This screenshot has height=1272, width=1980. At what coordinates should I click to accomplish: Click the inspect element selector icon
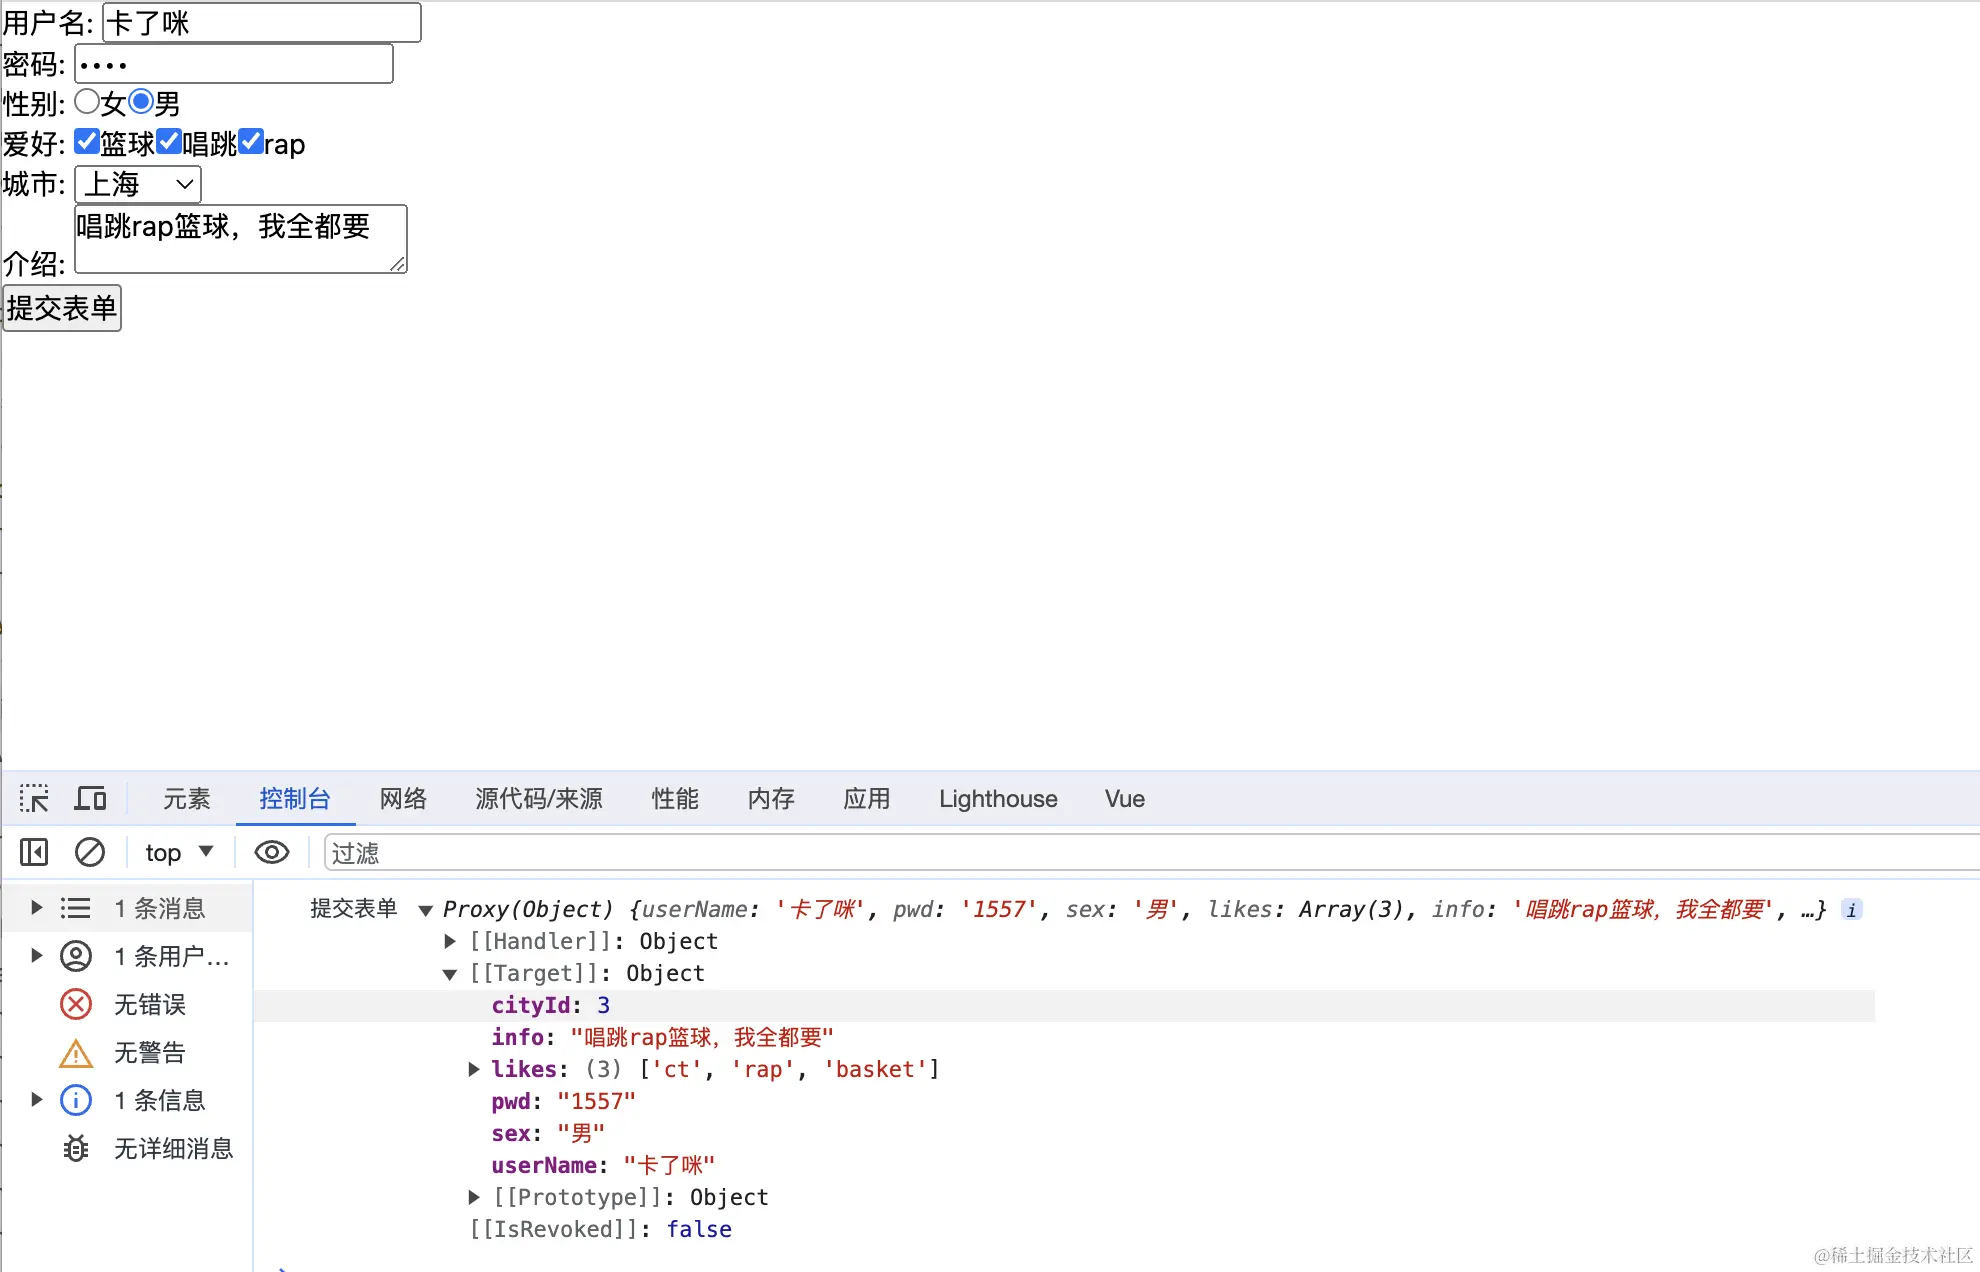point(34,798)
